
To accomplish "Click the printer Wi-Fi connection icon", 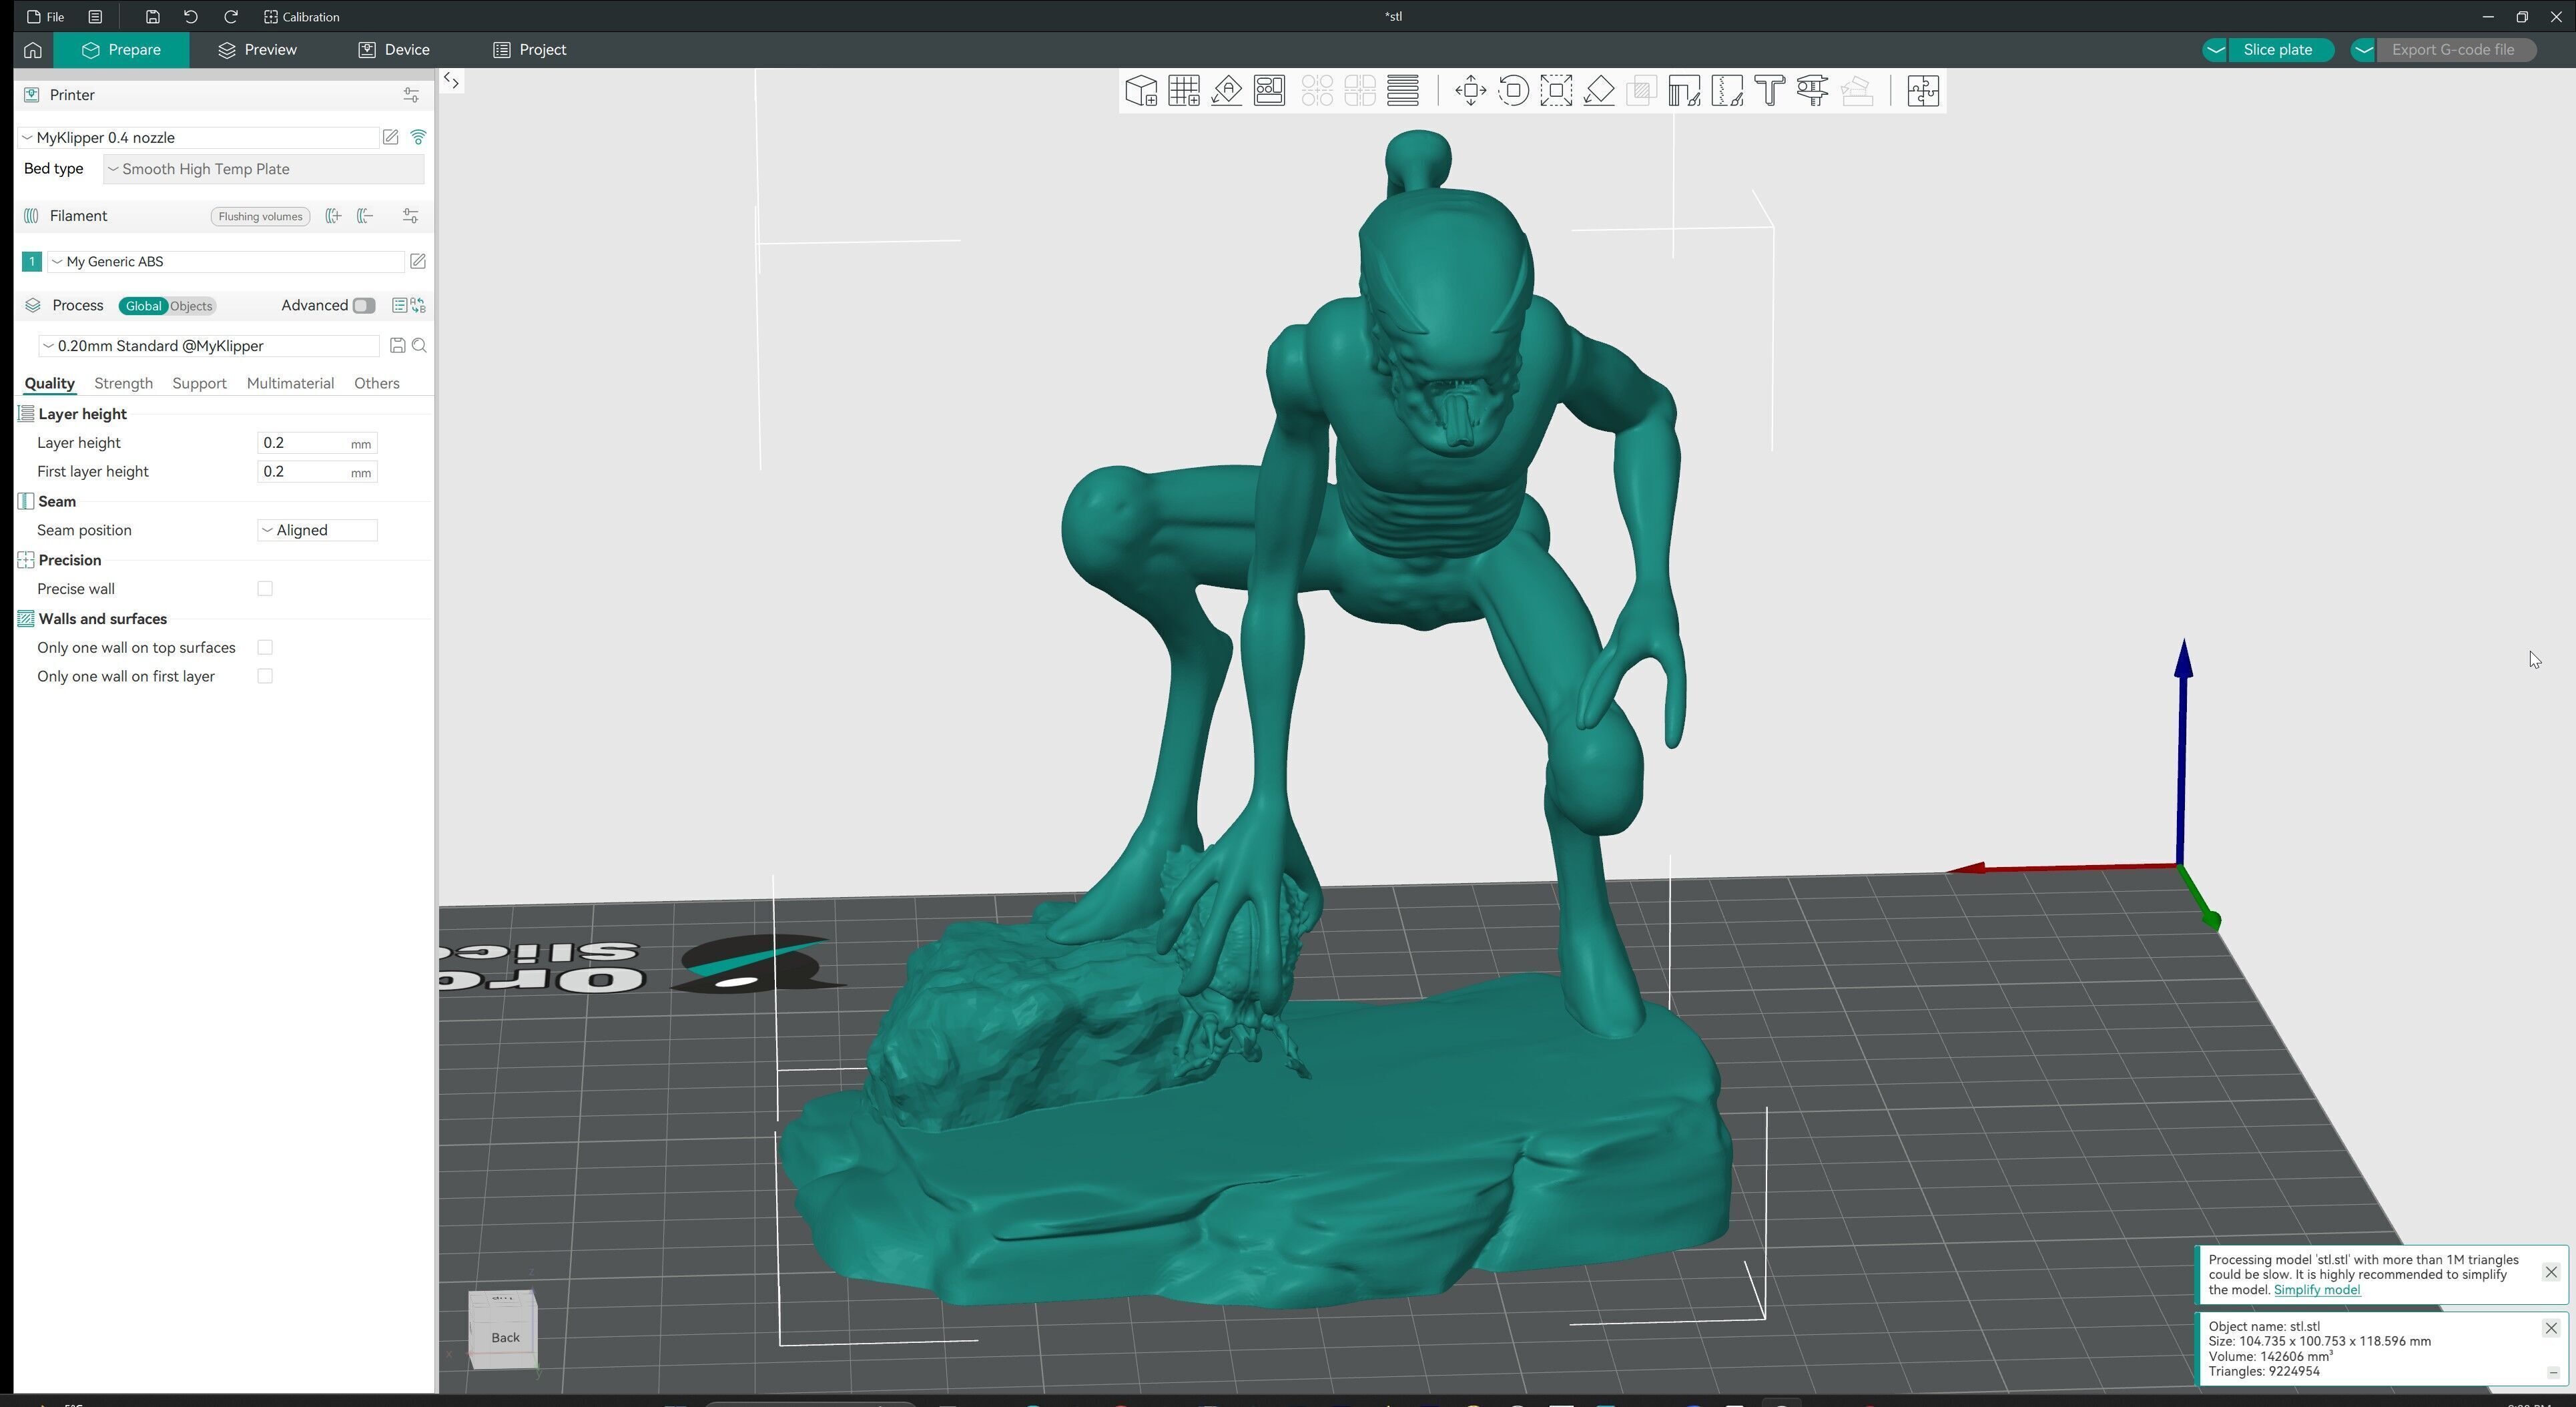I will coord(418,138).
